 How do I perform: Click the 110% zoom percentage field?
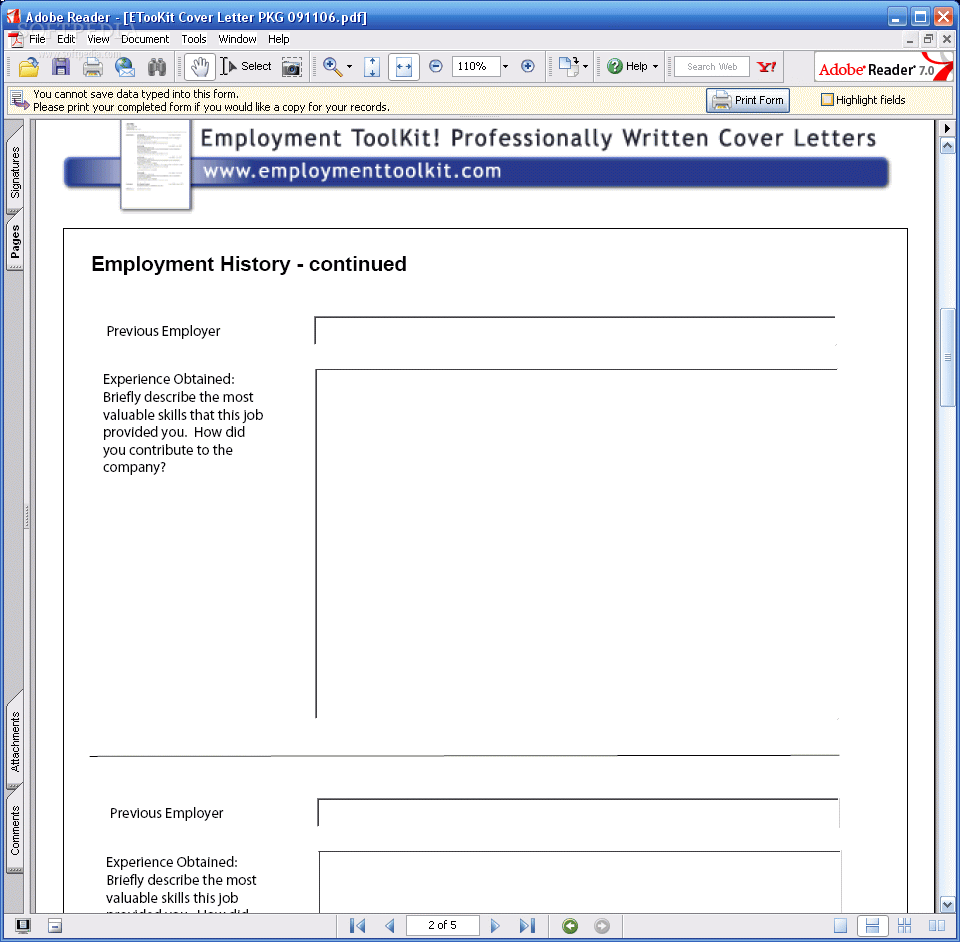pos(476,66)
